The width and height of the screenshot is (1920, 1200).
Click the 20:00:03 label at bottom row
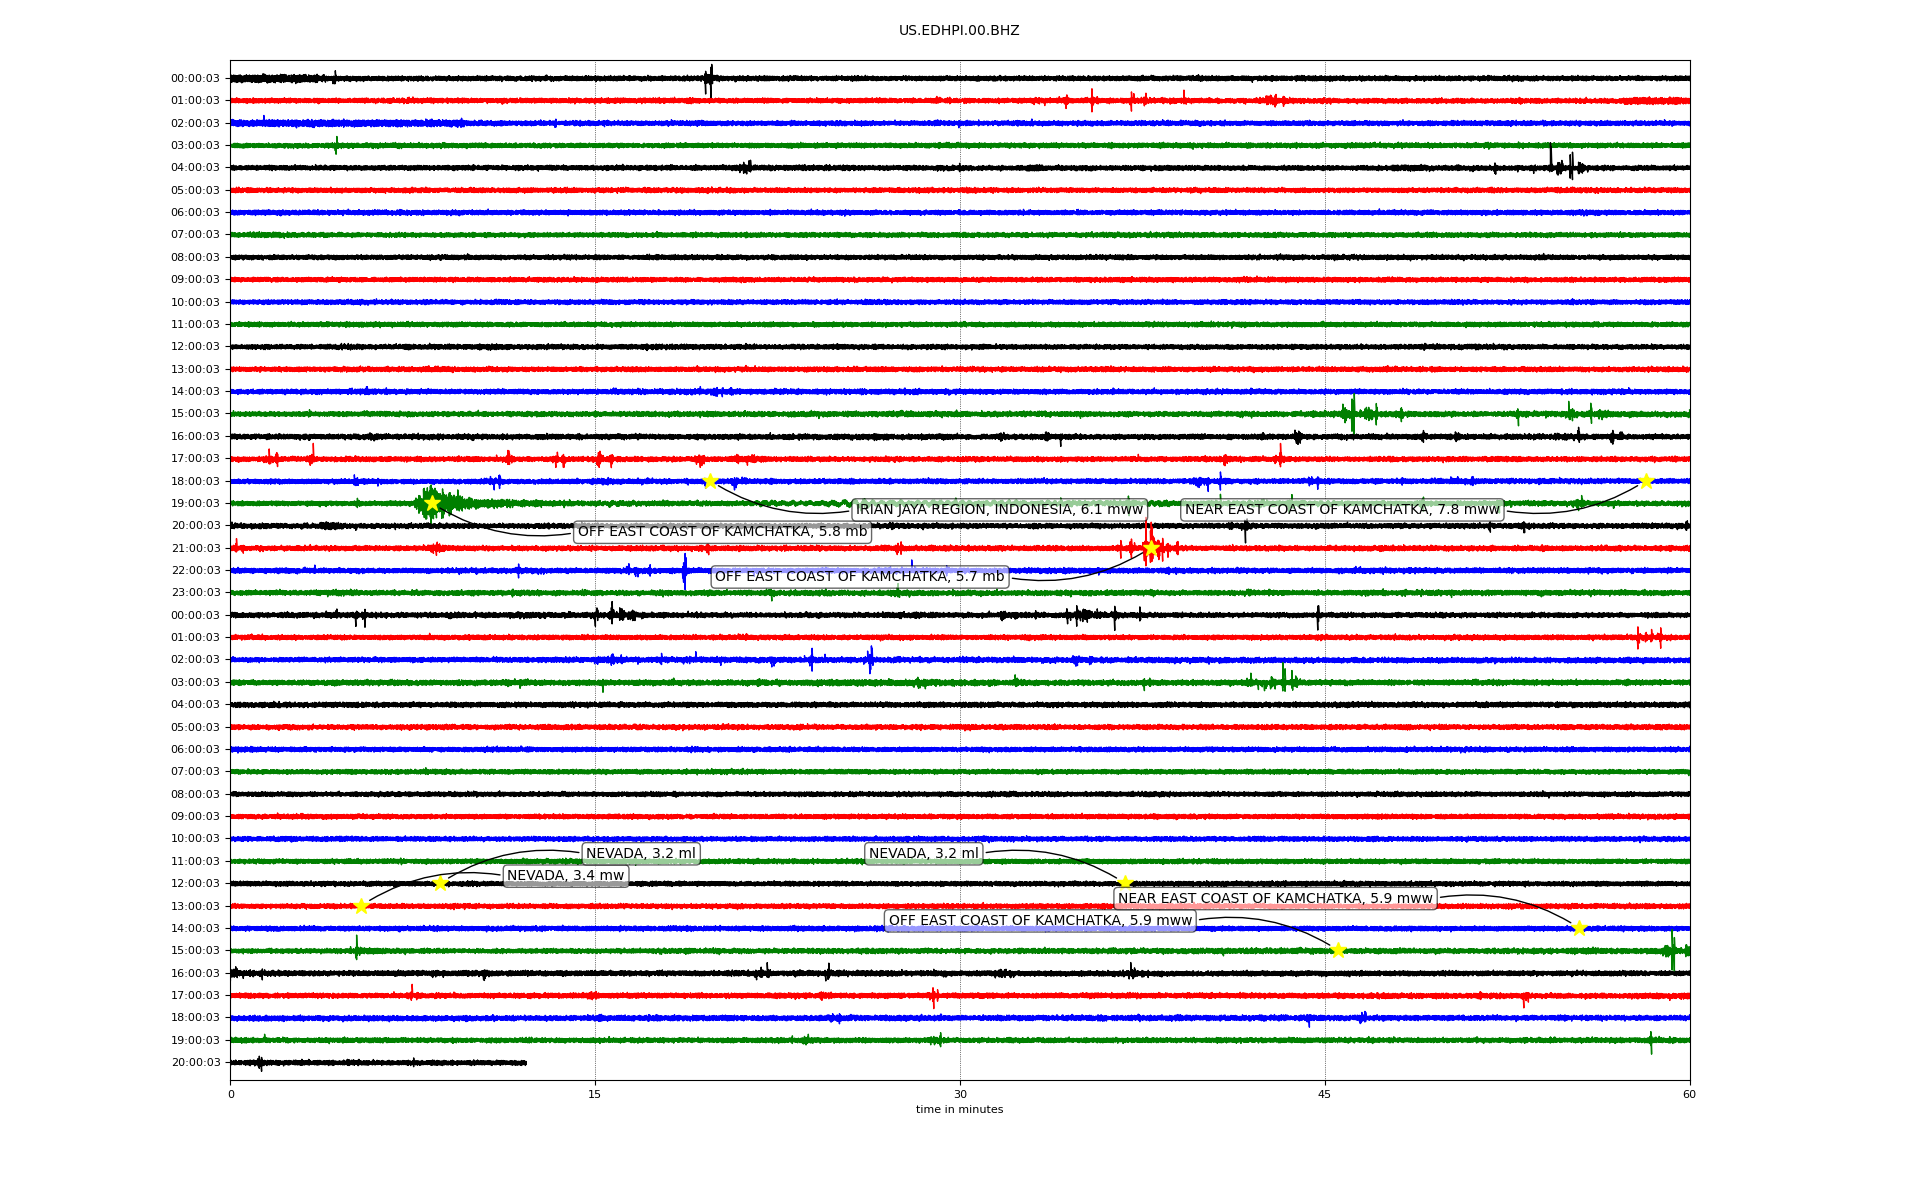tap(195, 1062)
